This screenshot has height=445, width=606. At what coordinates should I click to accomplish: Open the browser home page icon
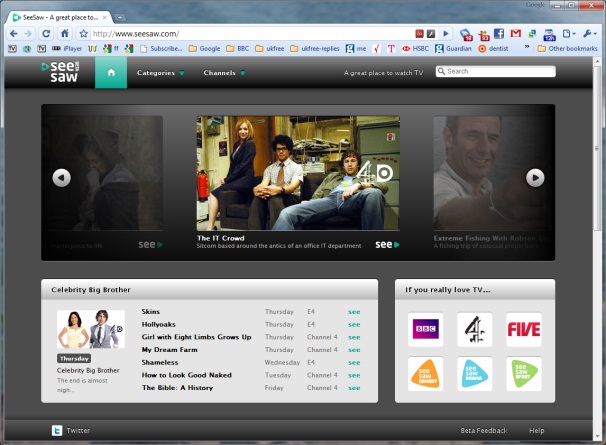(x=65, y=34)
